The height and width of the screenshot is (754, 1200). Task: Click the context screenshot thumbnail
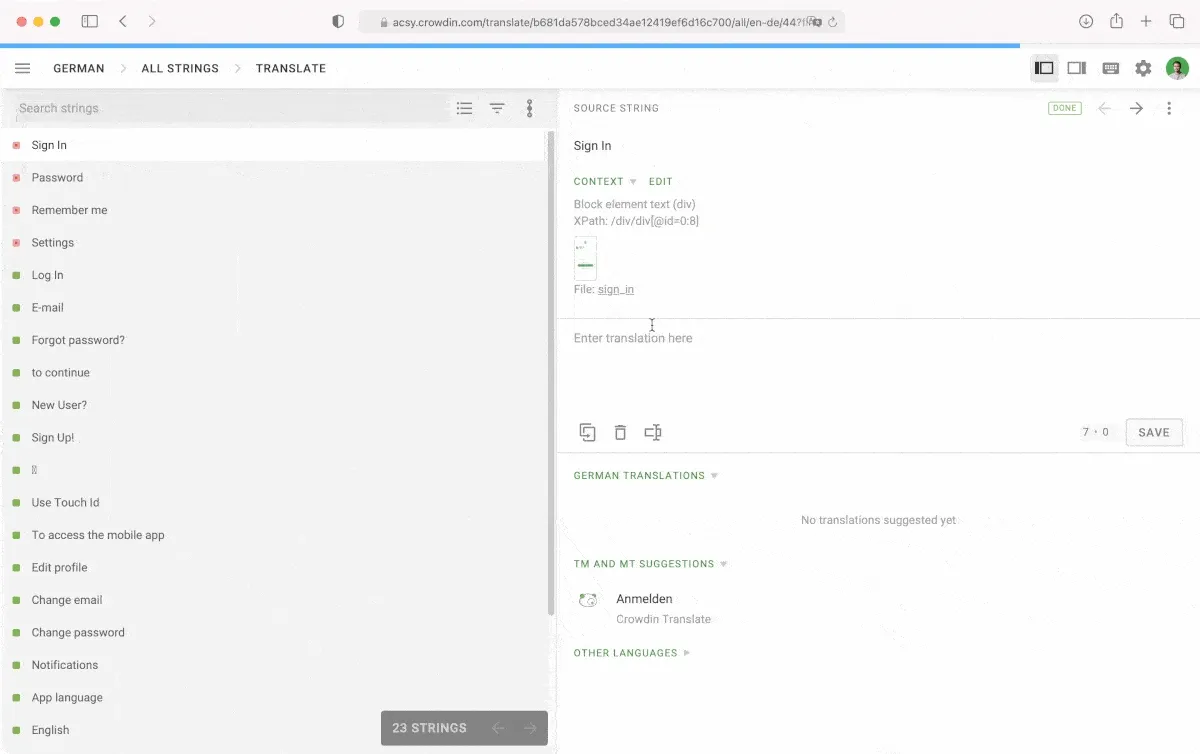coord(585,258)
